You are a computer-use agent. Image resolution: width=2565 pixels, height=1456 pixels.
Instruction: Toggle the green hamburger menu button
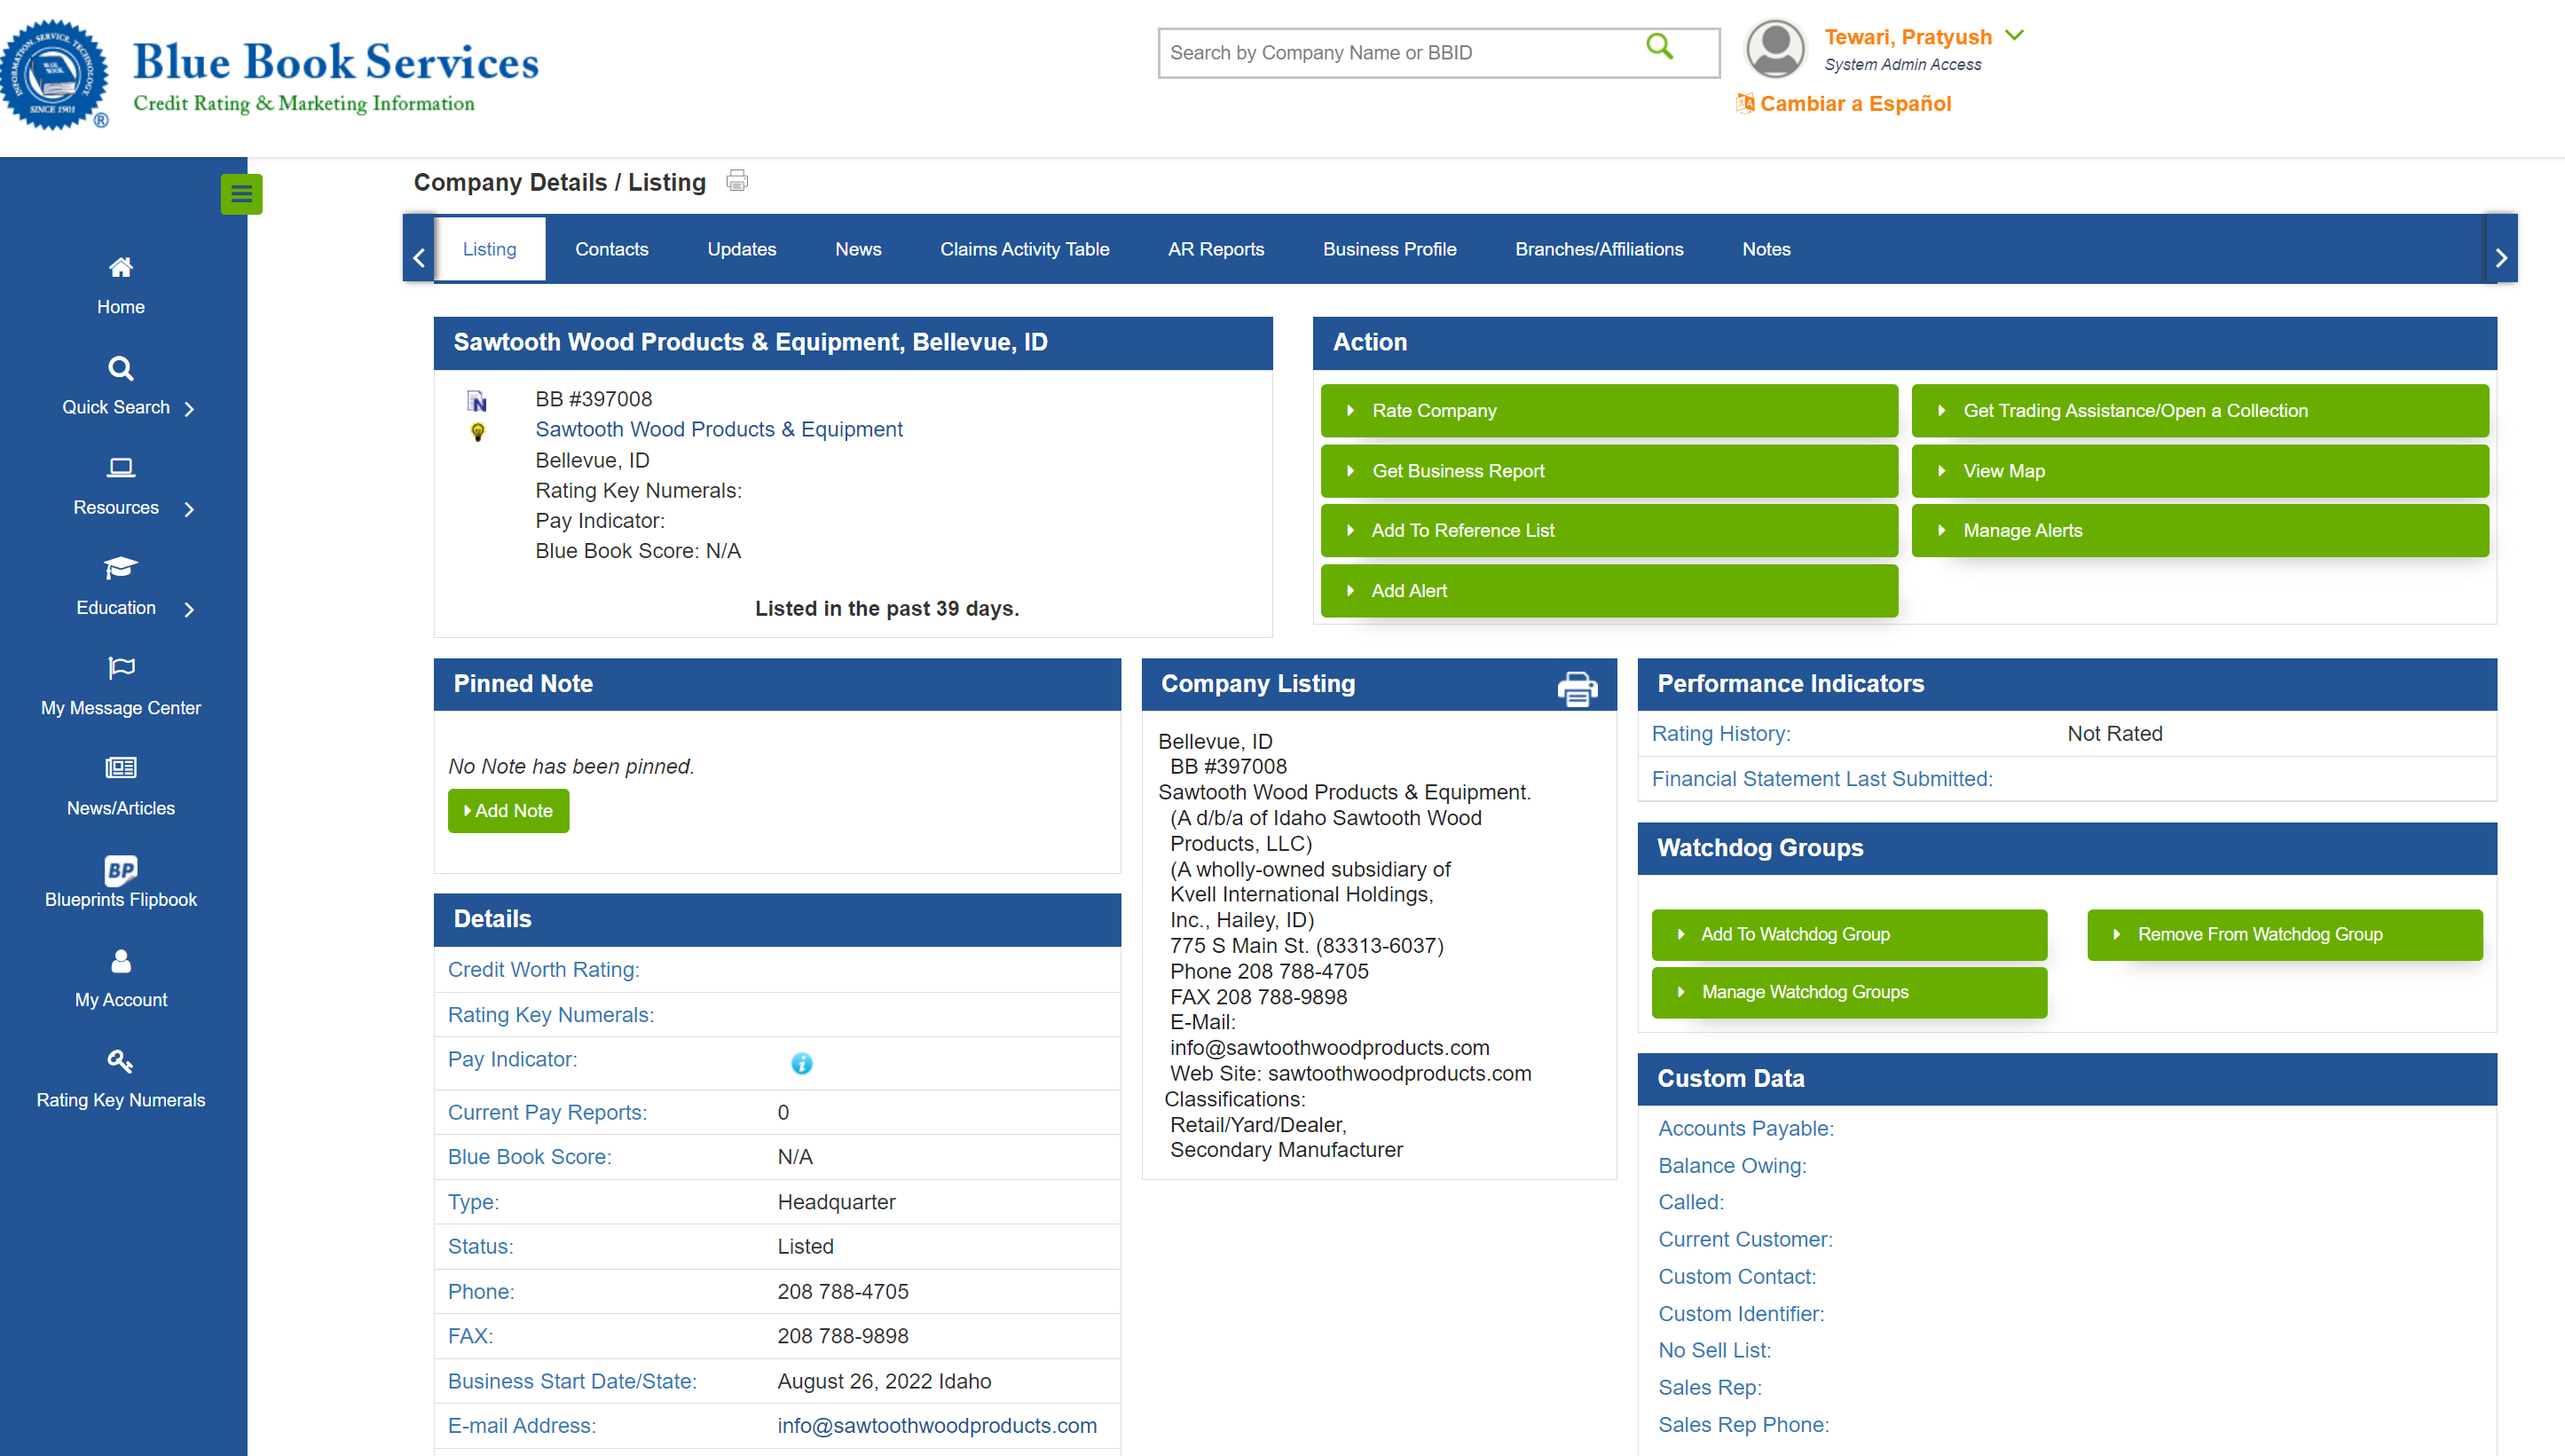[241, 194]
